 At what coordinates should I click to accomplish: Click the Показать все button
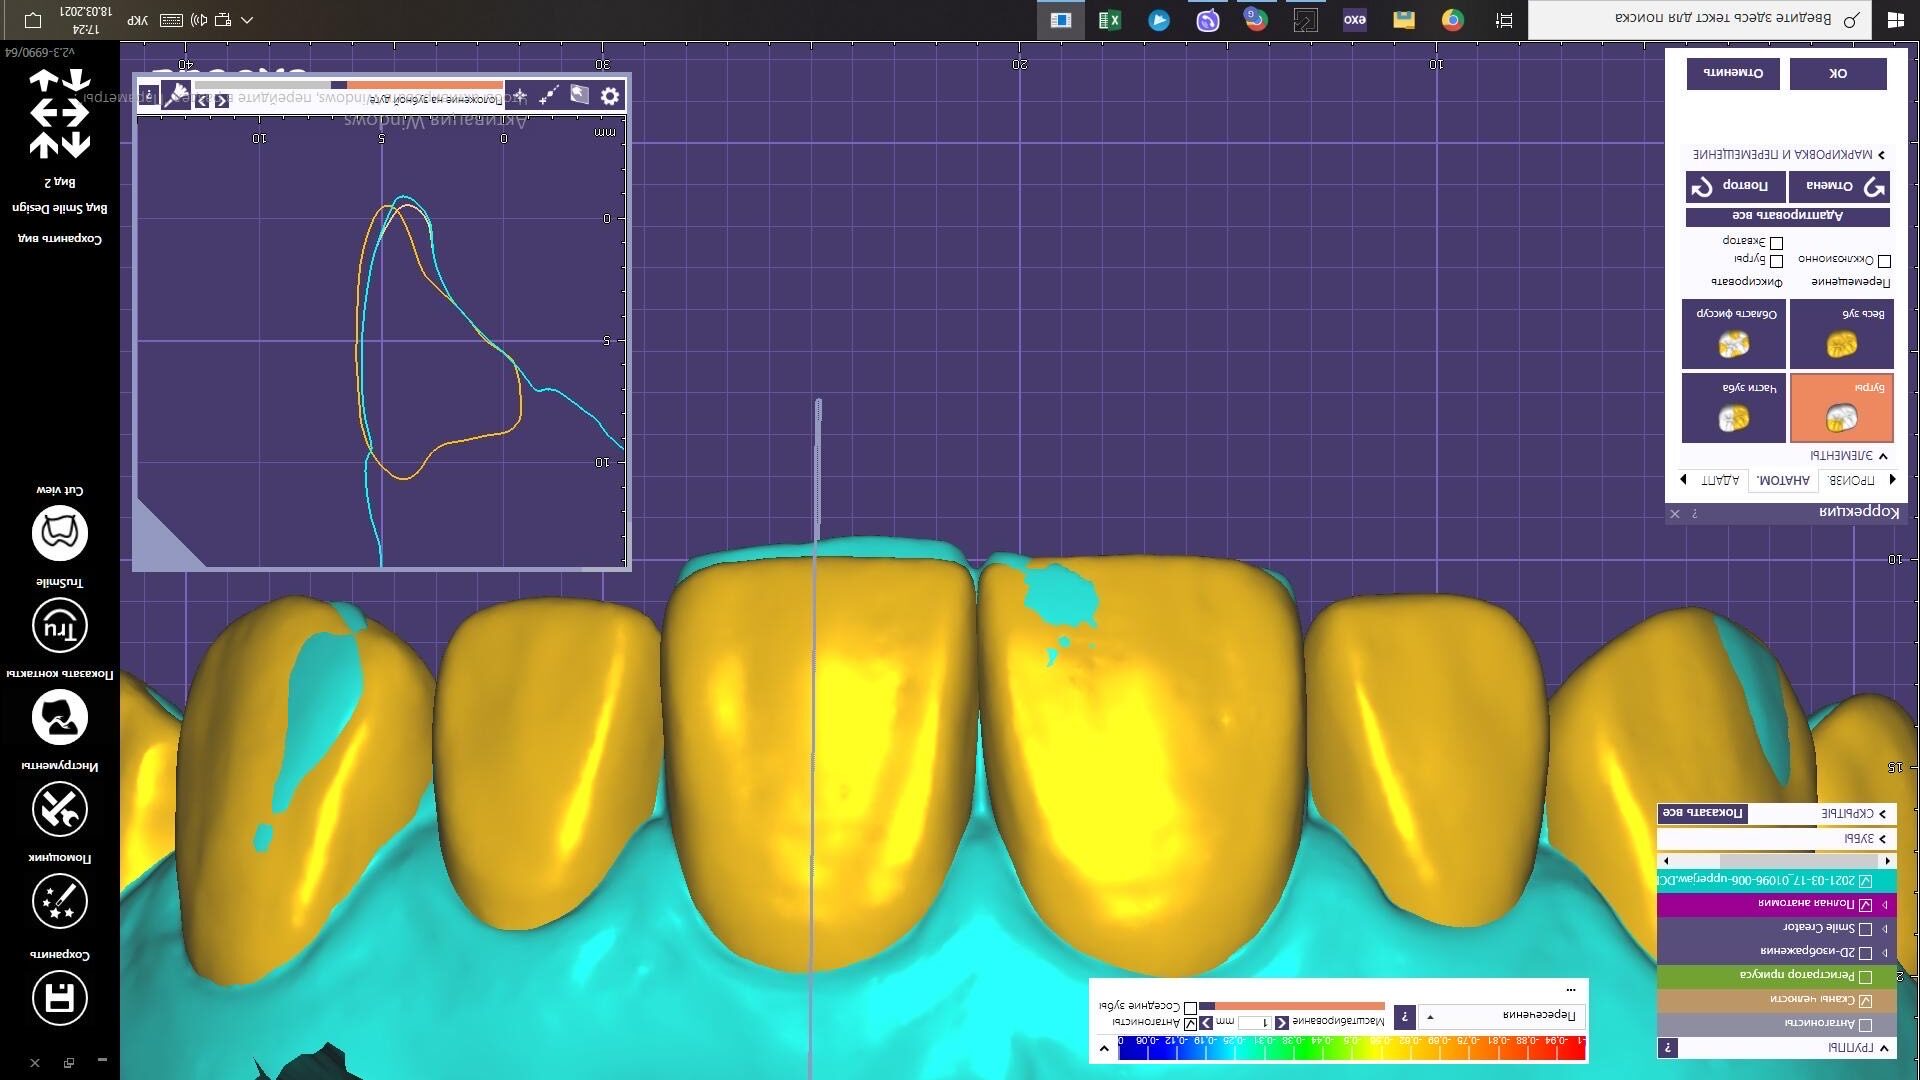1702,813
